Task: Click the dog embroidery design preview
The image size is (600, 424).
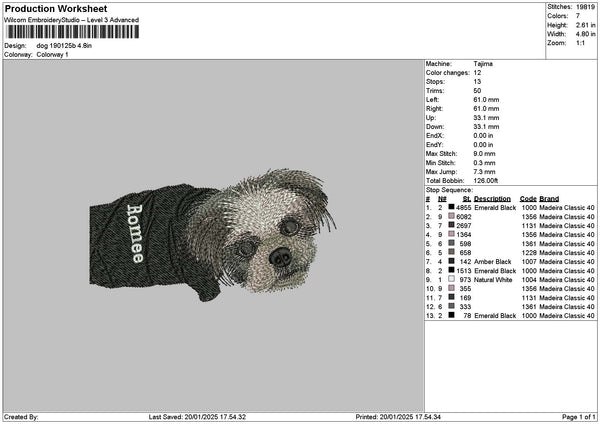Action: (213, 235)
